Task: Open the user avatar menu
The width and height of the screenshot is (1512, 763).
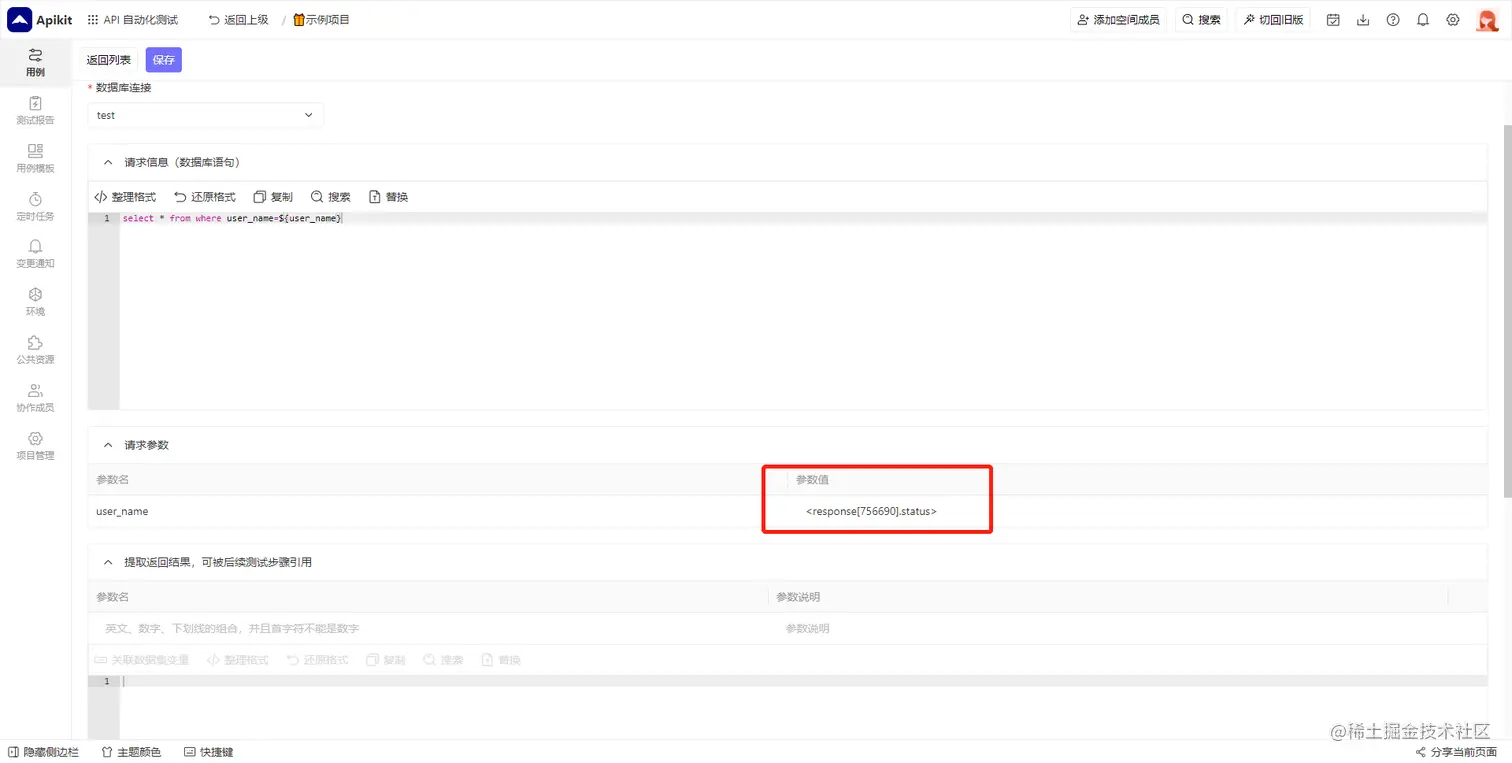Action: tap(1487, 20)
